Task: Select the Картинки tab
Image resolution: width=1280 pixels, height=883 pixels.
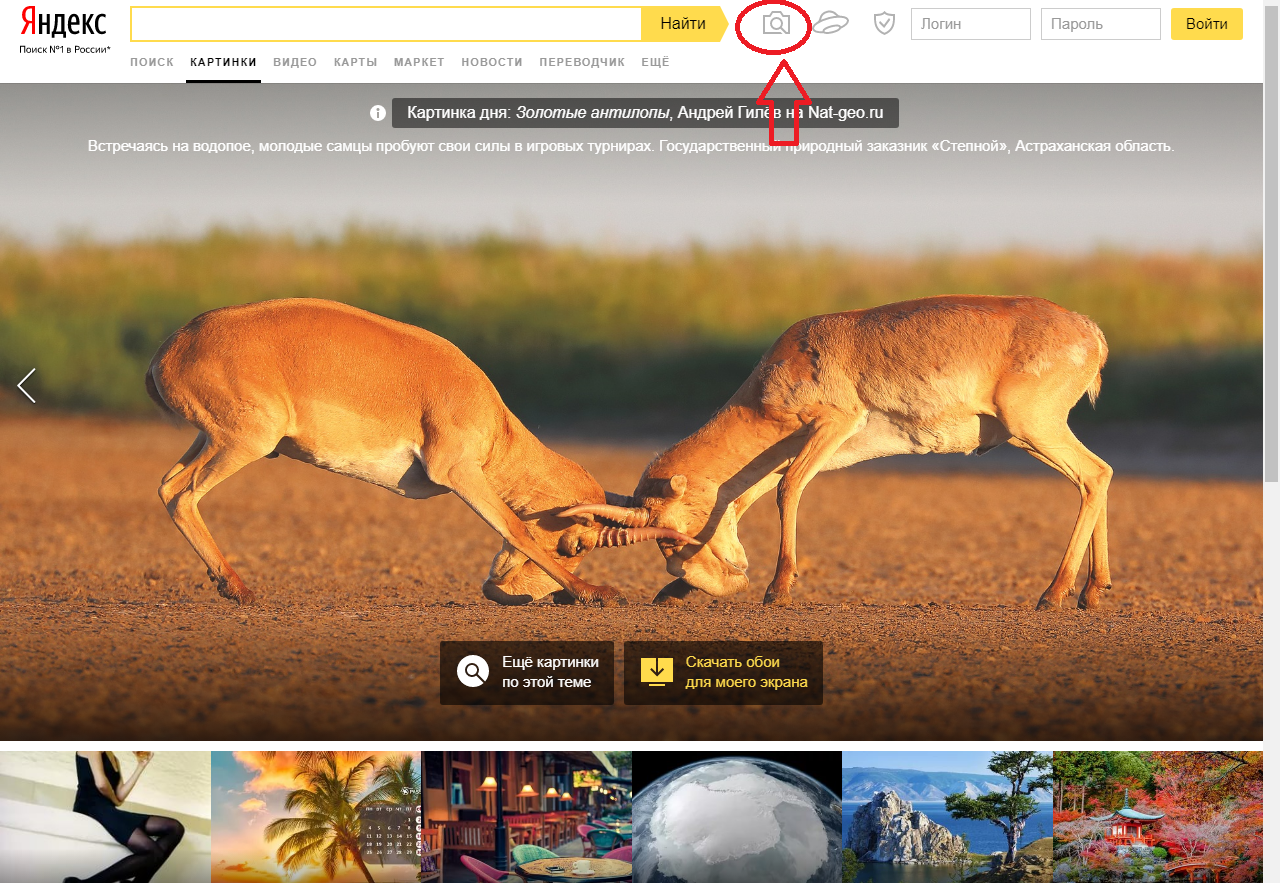Action: pyautogui.click(x=223, y=62)
